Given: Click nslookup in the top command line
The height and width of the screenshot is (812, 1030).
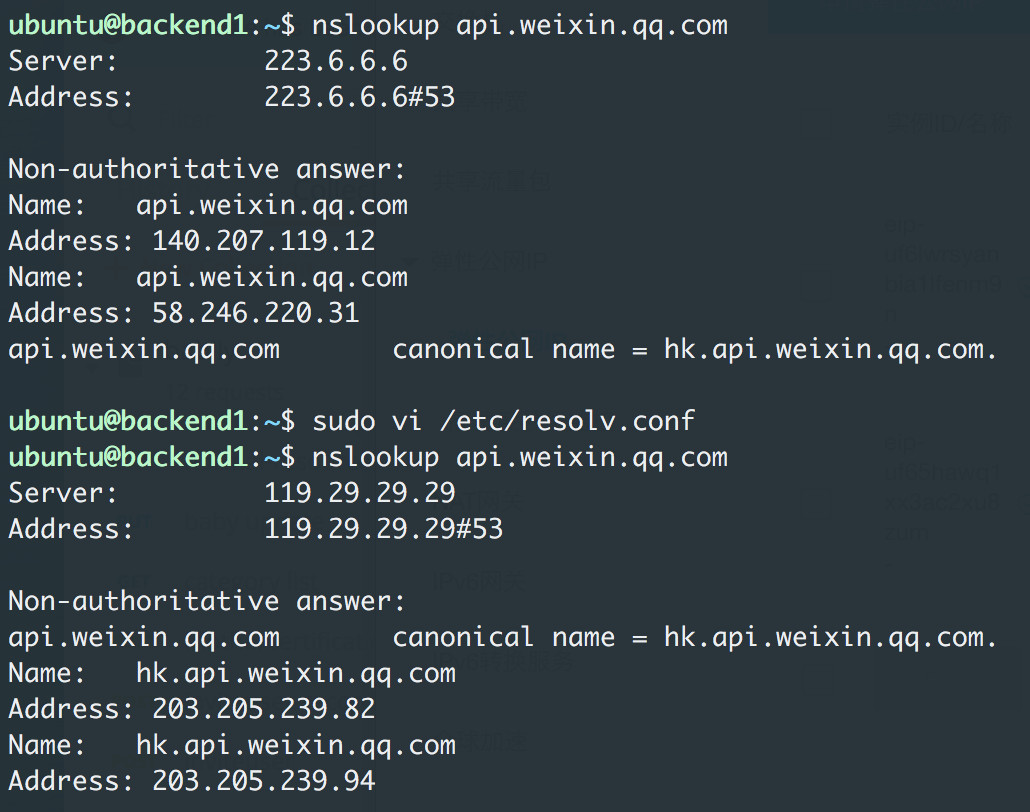Looking at the screenshot, I should pos(375,25).
